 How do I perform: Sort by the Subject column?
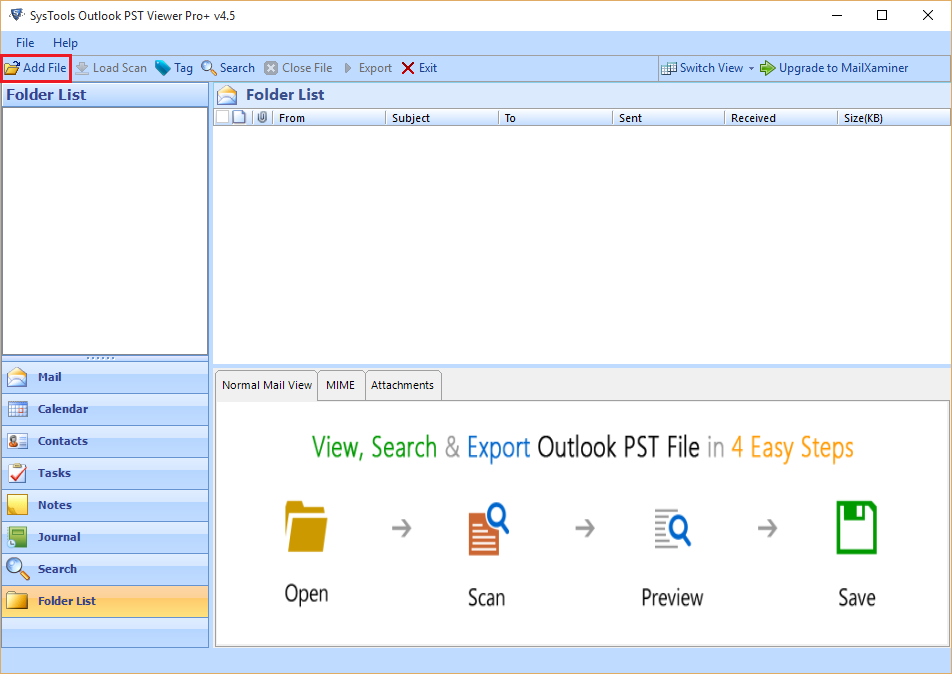[442, 118]
